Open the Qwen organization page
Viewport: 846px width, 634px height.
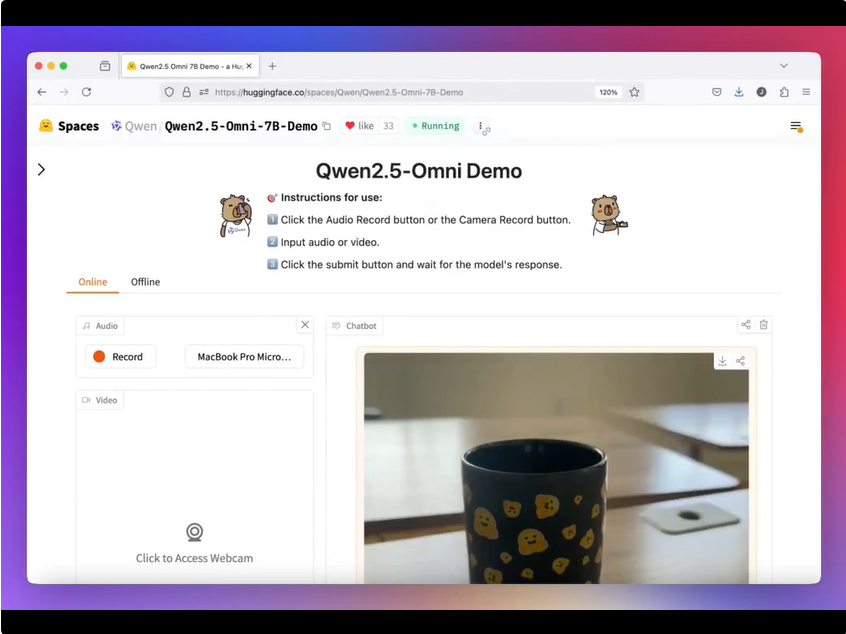[x=134, y=126]
